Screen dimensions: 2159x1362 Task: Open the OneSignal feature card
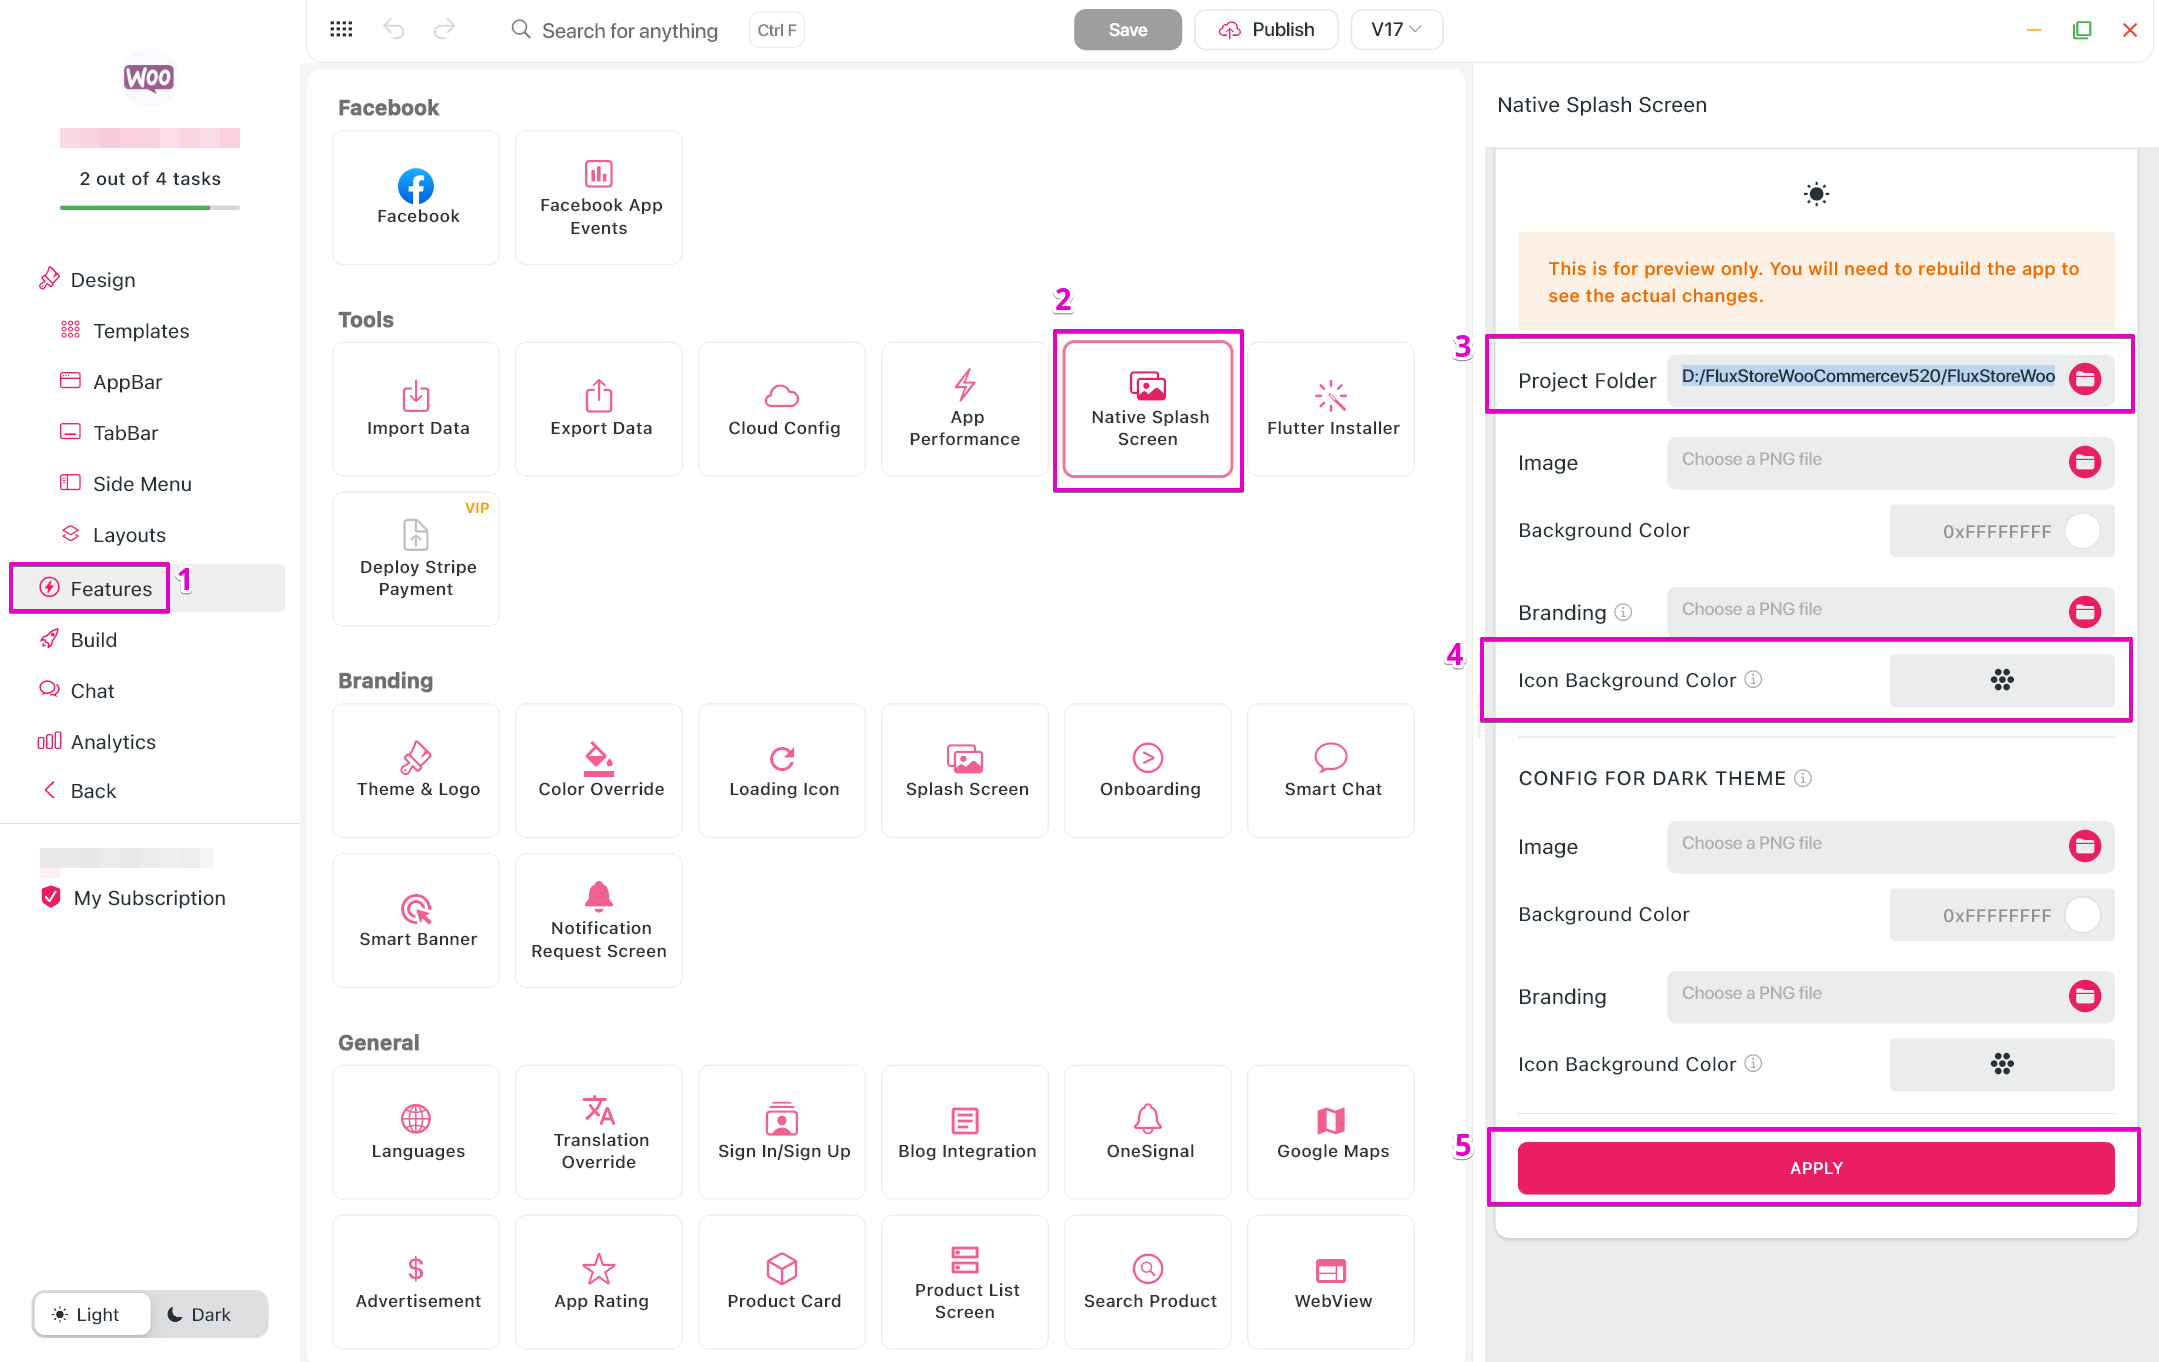pos(1148,1131)
